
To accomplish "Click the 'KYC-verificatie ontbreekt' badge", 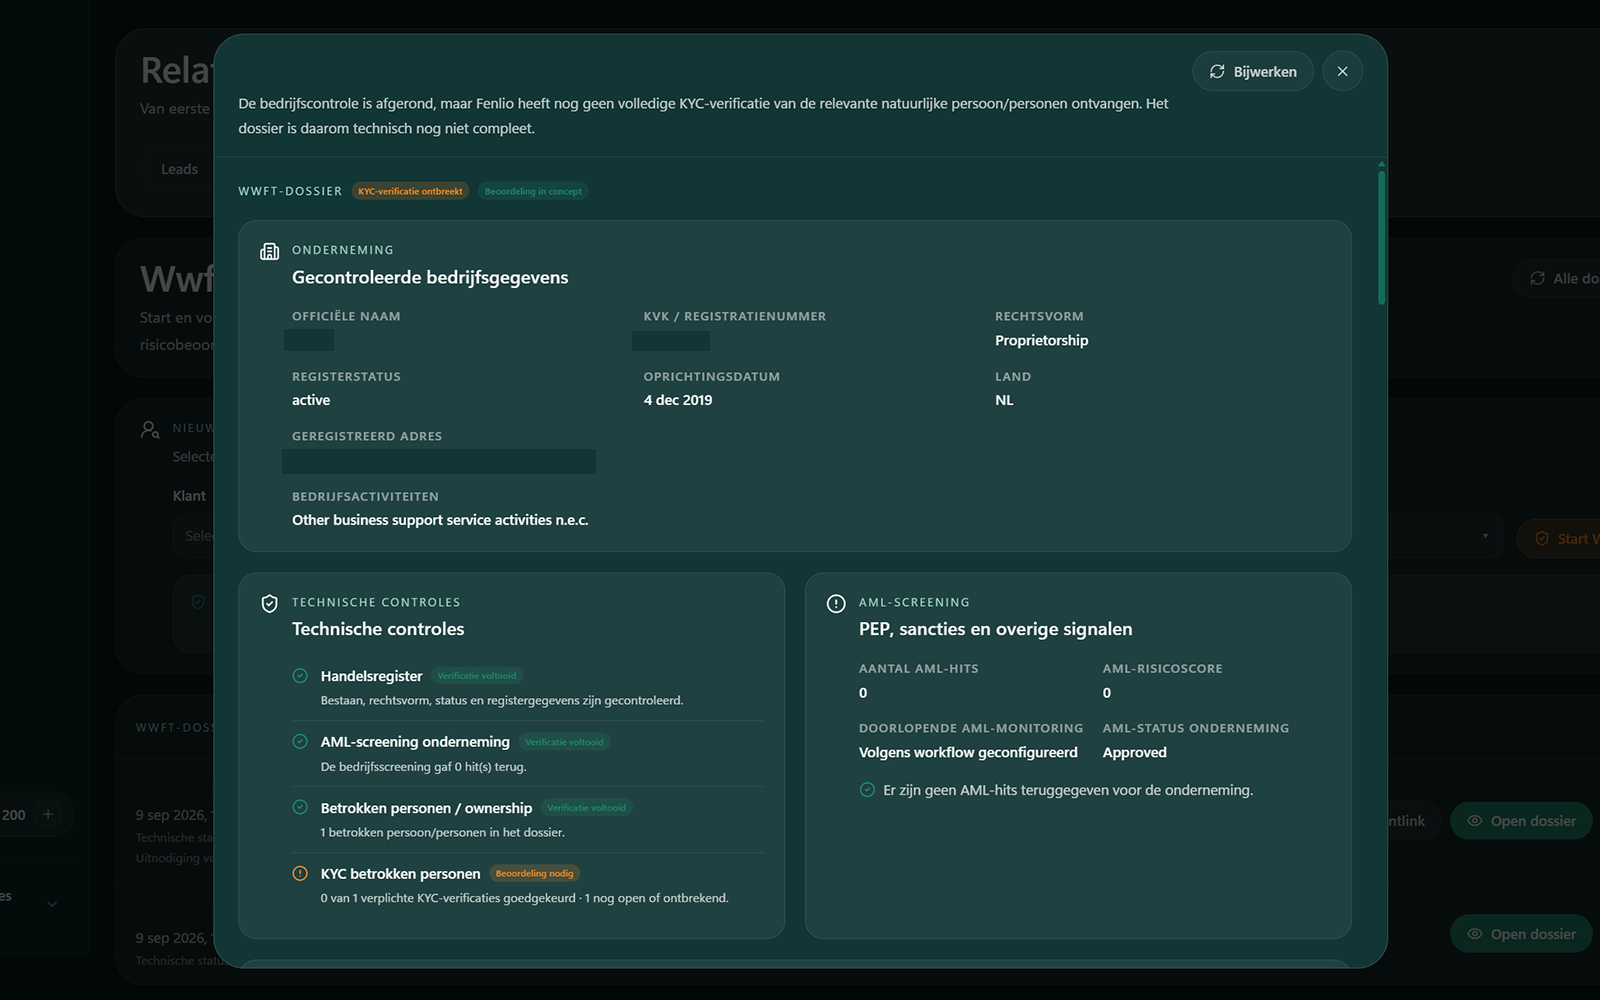I will [410, 191].
